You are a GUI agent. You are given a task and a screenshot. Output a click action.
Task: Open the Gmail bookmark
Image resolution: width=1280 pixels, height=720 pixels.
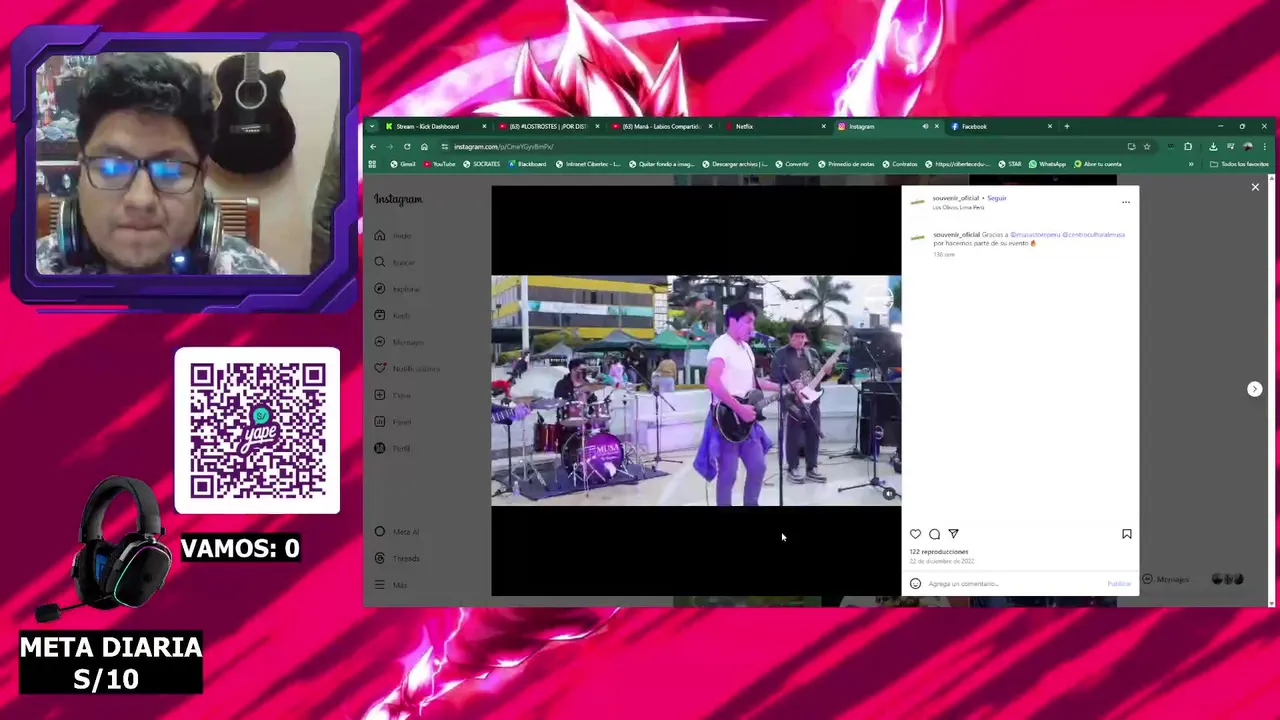click(x=403, y=164)
